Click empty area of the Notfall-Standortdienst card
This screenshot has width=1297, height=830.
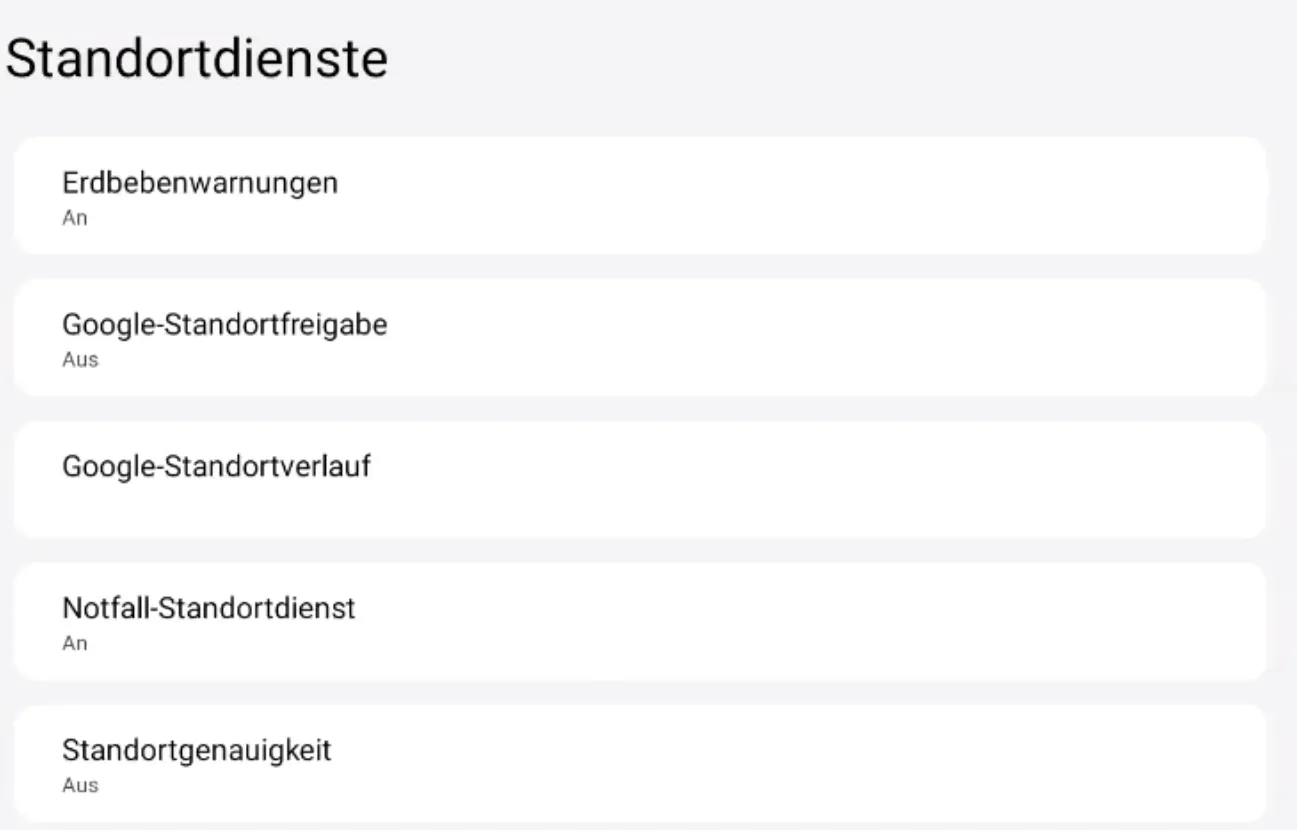click(900, 622)
